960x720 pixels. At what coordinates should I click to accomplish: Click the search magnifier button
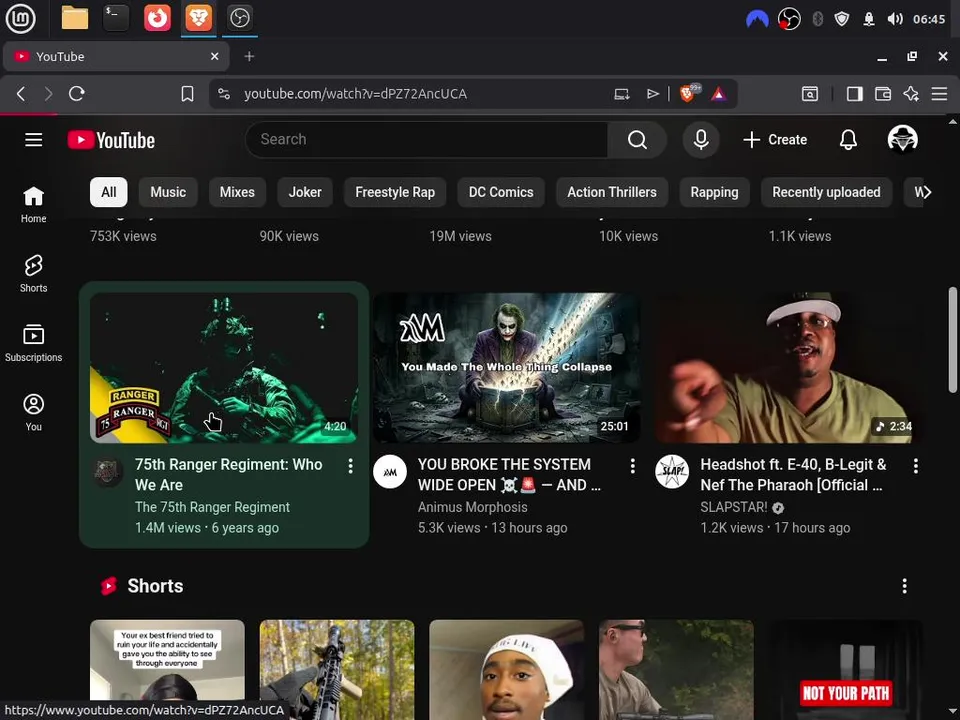(x=637, y=140)
